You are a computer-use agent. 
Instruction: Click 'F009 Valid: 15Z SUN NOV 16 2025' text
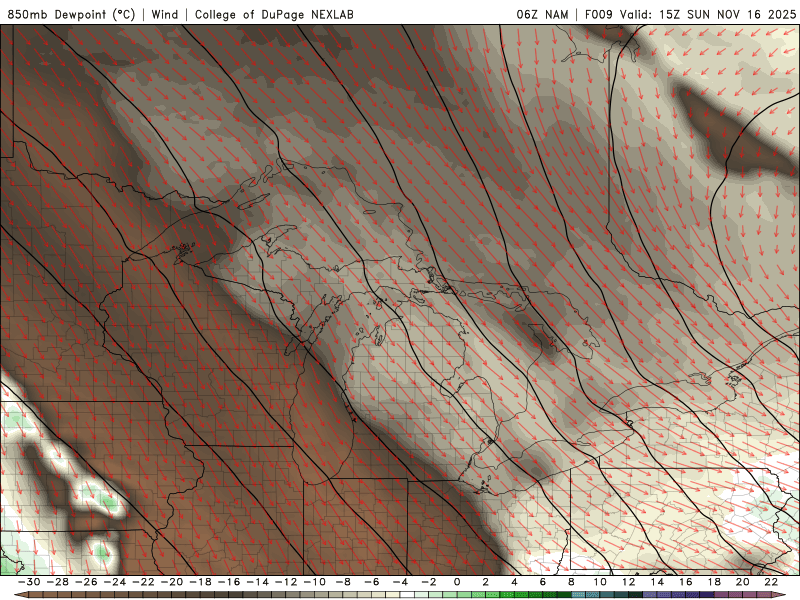tap(690, 15)
